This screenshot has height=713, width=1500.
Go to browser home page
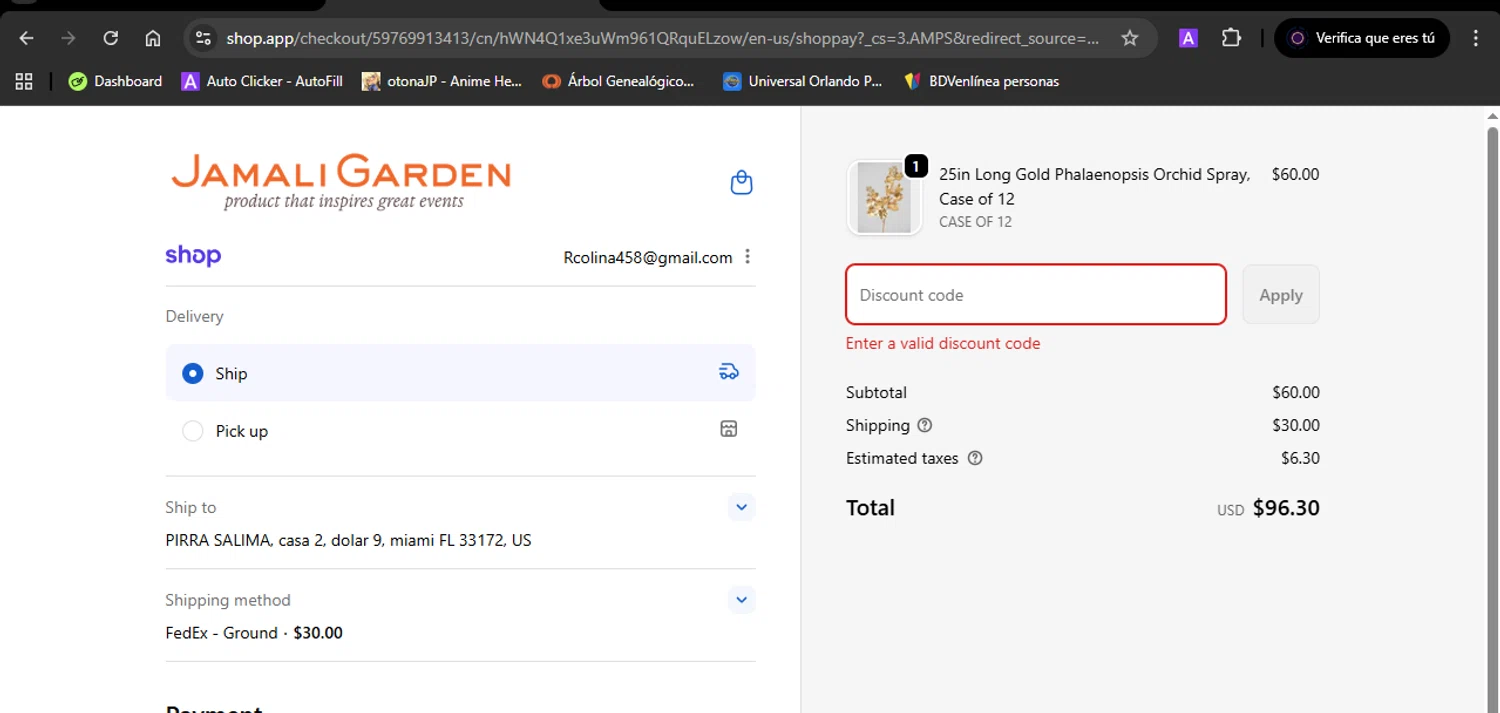[153, 38]
